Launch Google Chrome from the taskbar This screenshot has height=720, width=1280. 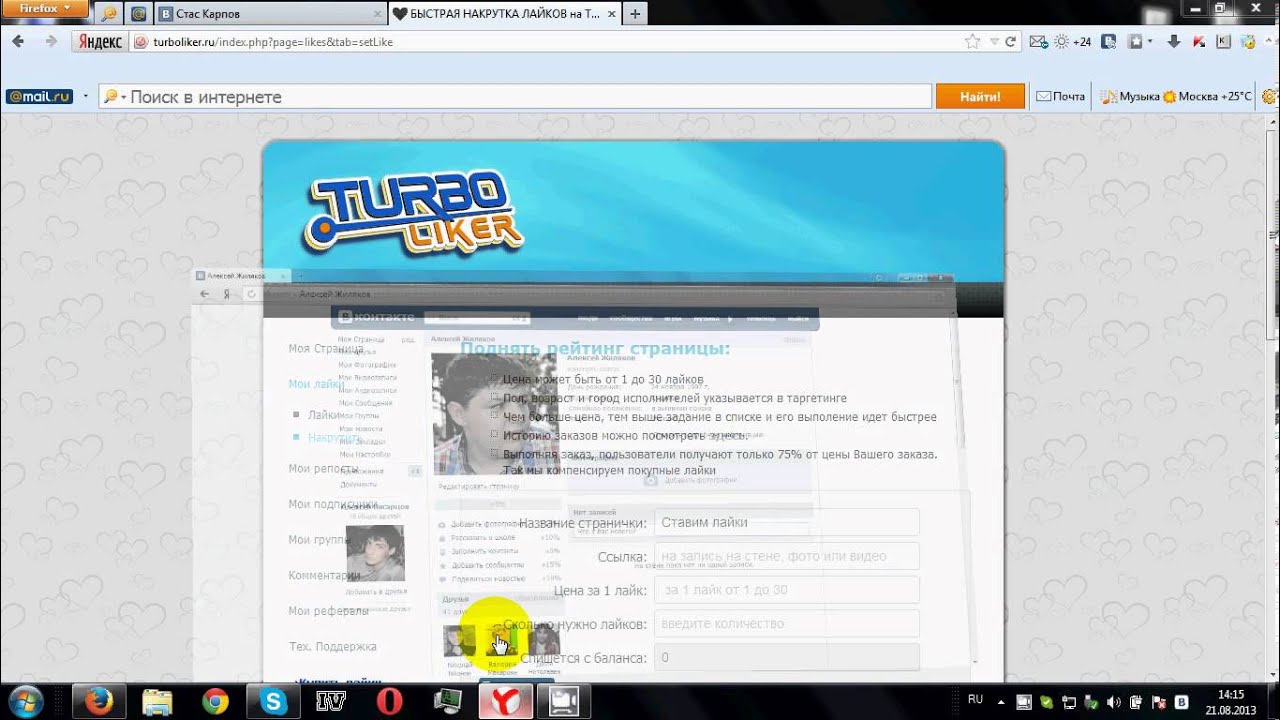click(x=215, y=701)
